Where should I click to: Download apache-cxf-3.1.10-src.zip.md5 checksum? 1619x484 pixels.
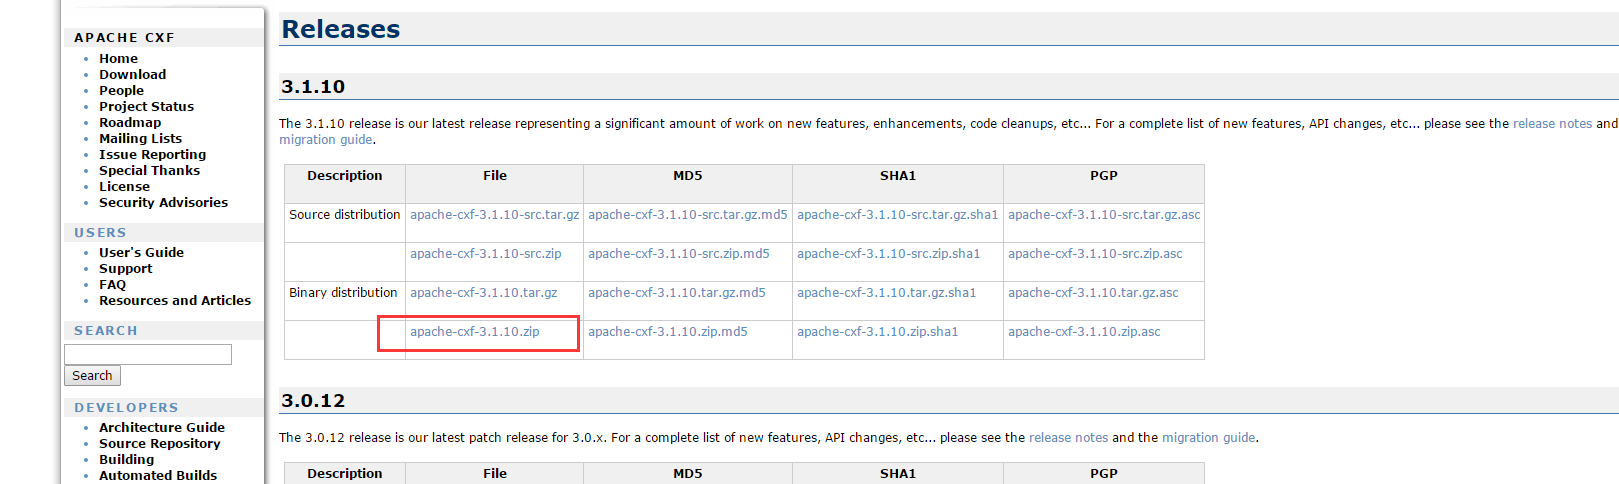pos(679,254)
